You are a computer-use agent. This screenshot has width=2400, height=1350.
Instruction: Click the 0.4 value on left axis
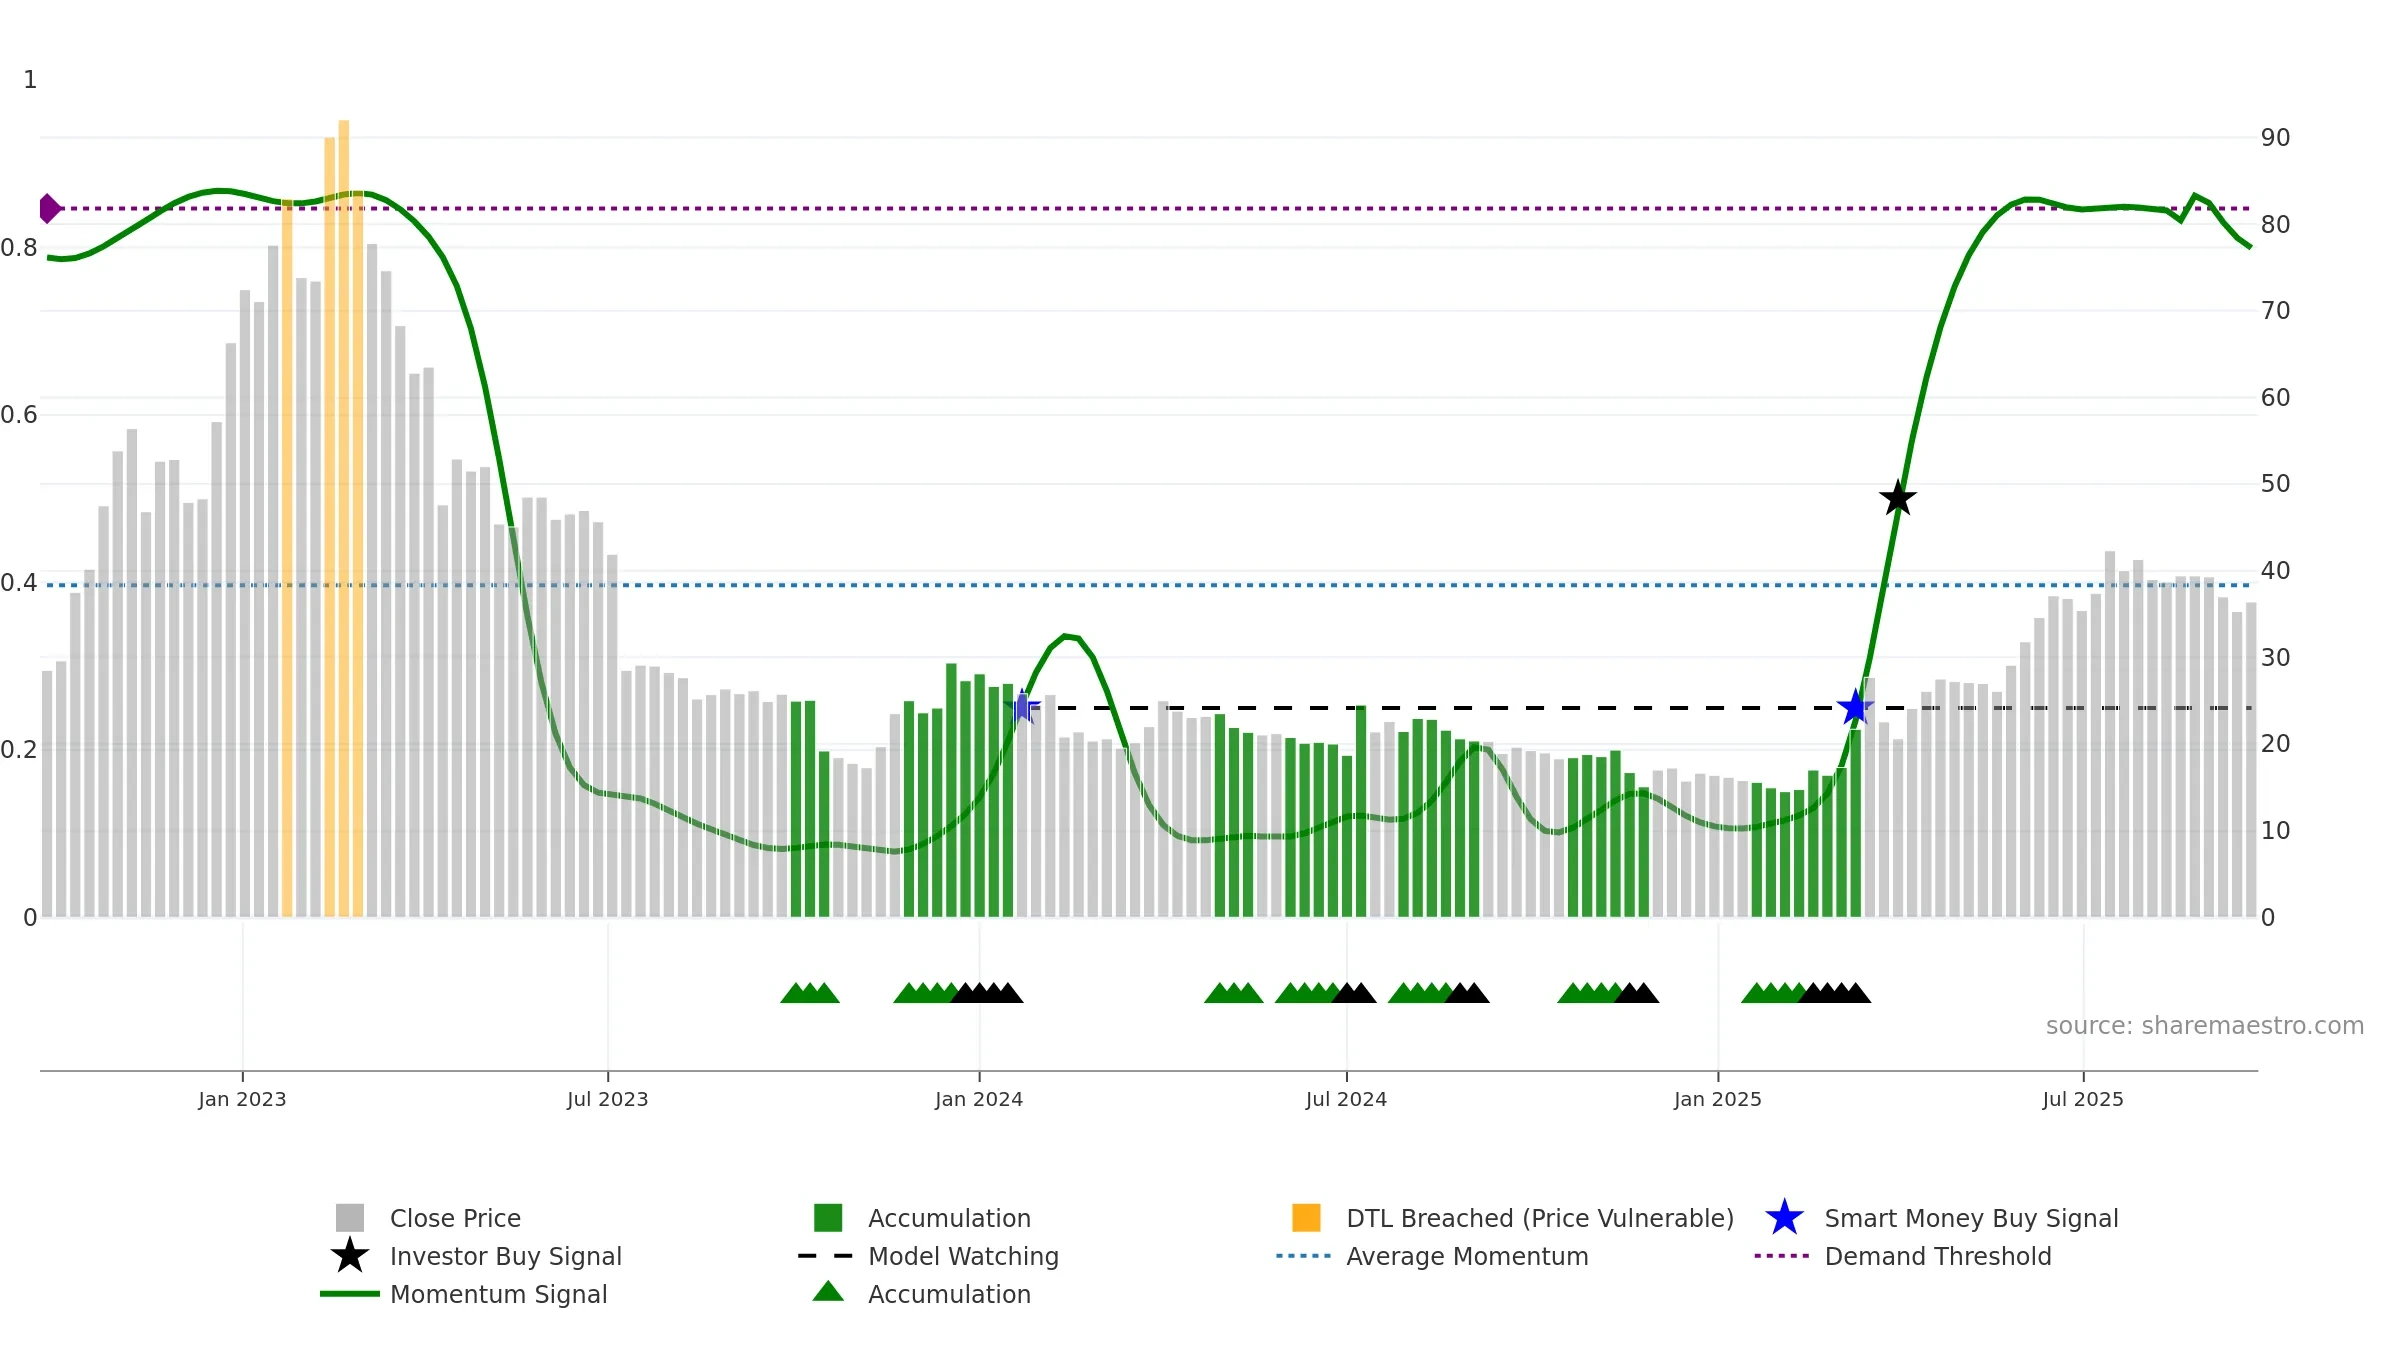[19, 583]
